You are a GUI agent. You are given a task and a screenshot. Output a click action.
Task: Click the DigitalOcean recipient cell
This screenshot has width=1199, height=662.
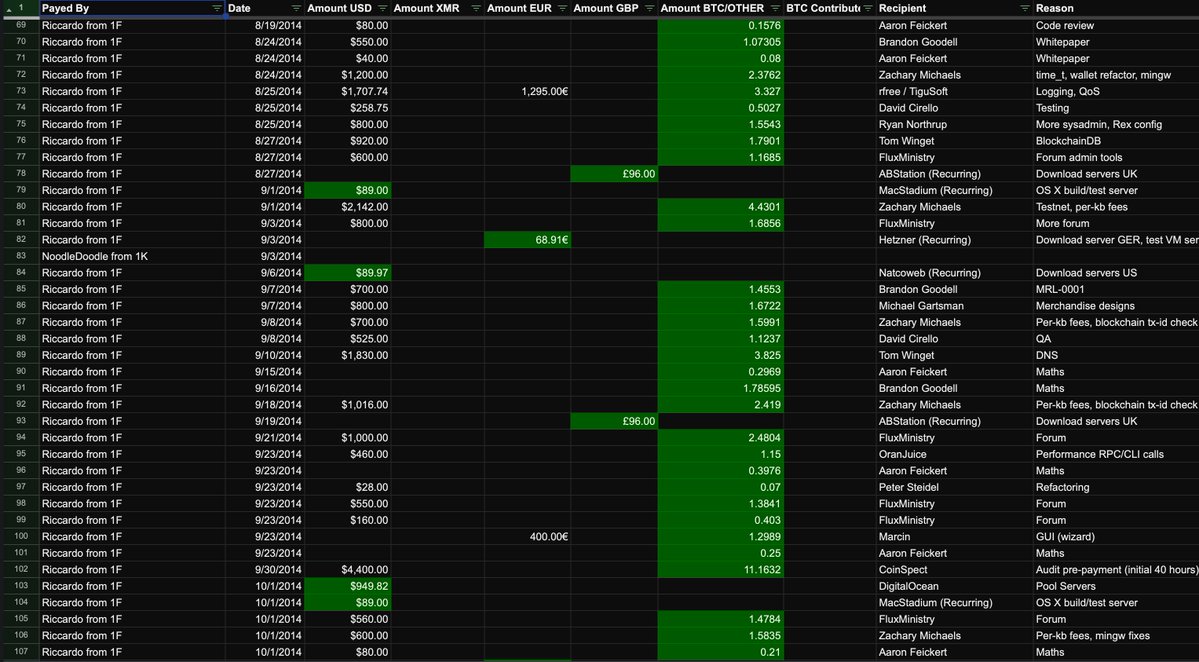pyautogui.click(x=954, y=586)
